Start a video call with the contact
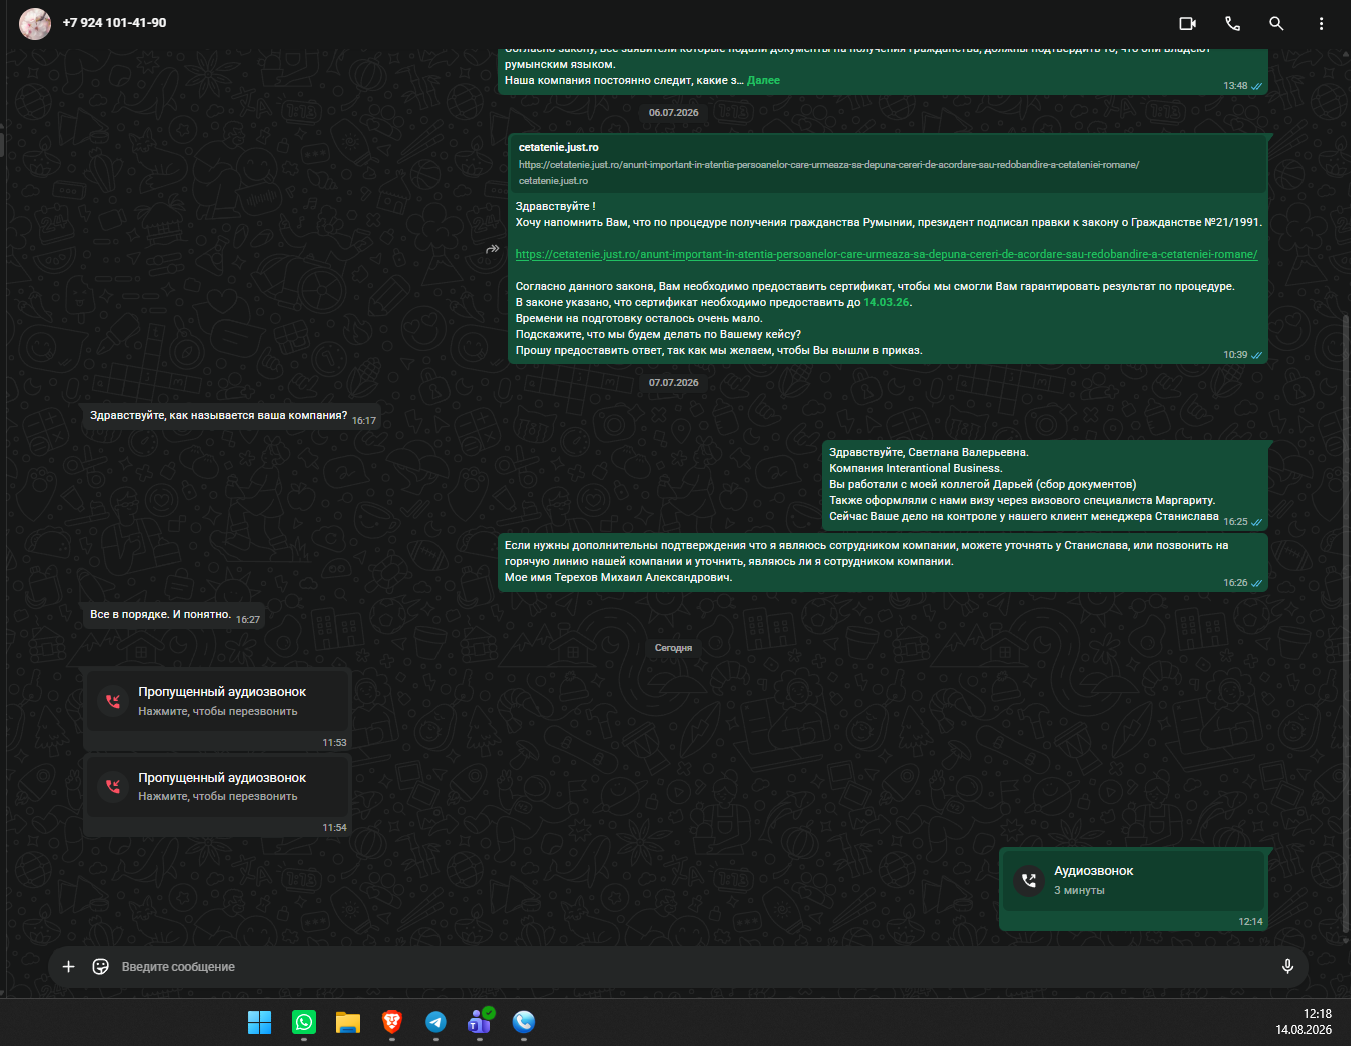This screenshot has height=1046, width=1351. [1187, 23]
